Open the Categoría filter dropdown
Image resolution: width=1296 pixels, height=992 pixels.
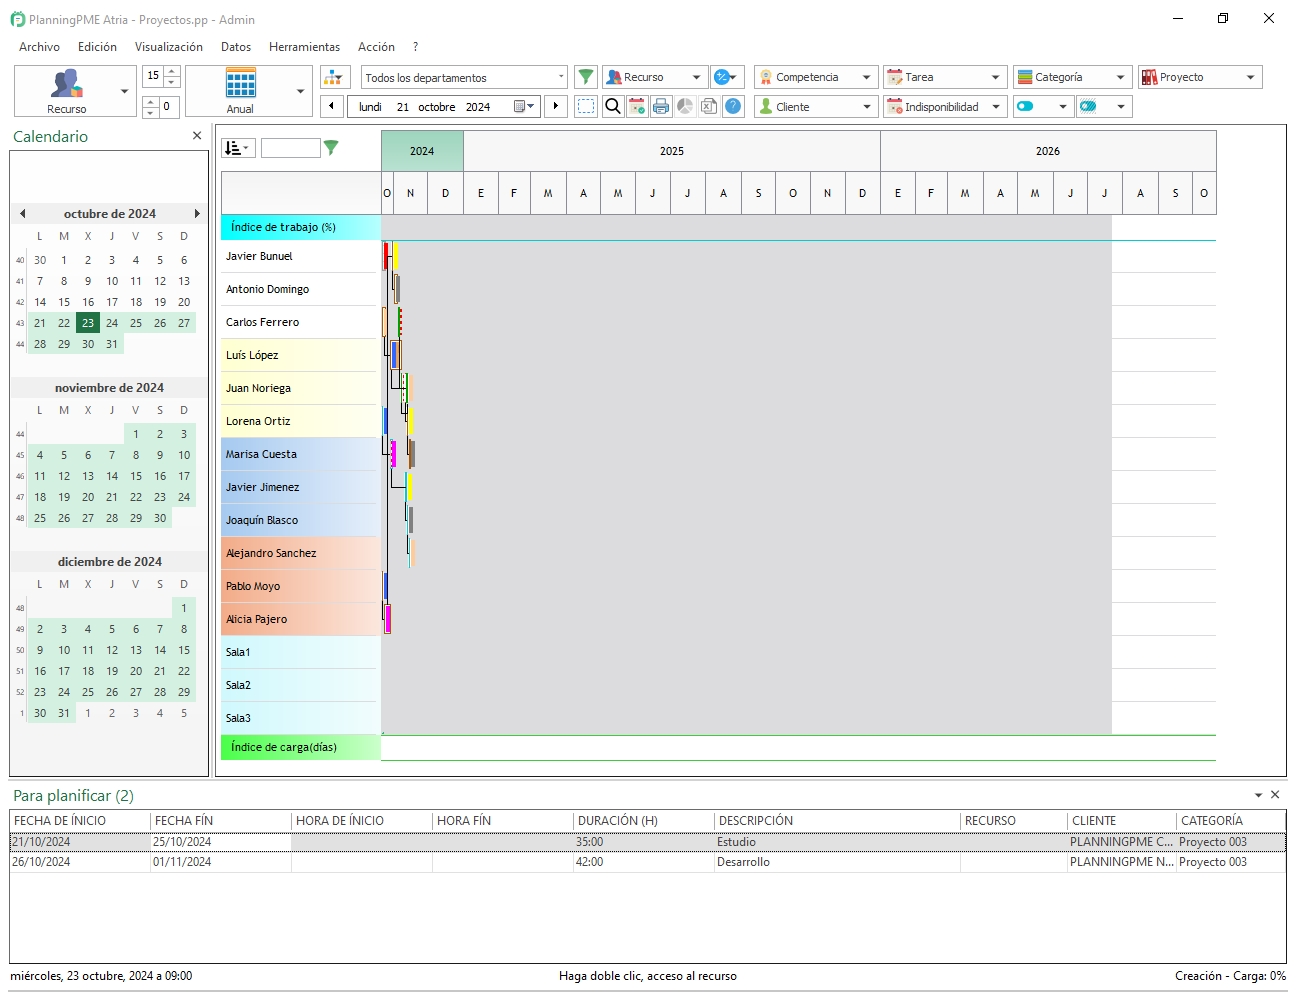pyautogui.click(x=1073, y=77)
